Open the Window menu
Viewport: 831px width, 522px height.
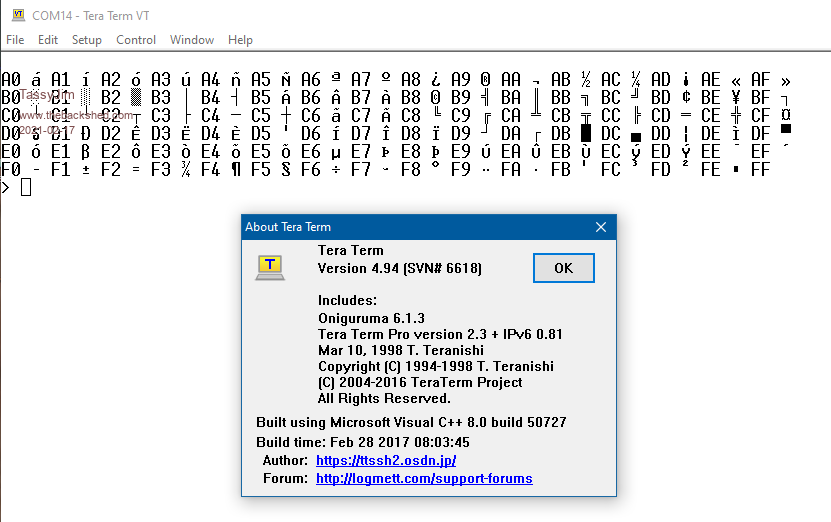pyautogui.click(x=192, y=40)
